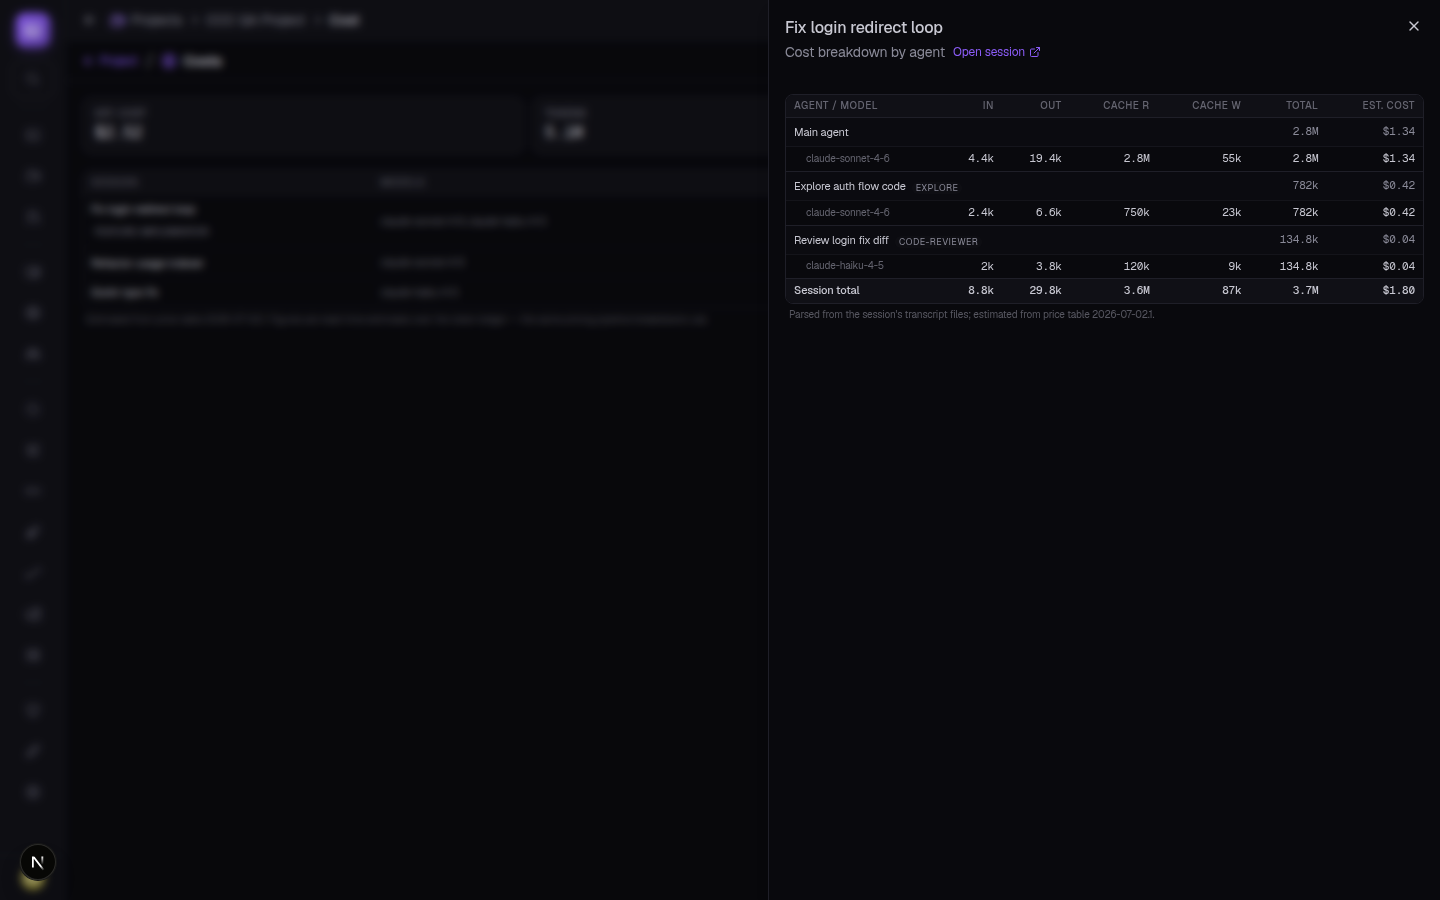Click Main agent row's $1.34 cost
Screen dimensions: 1440x900
point(1398,132)
